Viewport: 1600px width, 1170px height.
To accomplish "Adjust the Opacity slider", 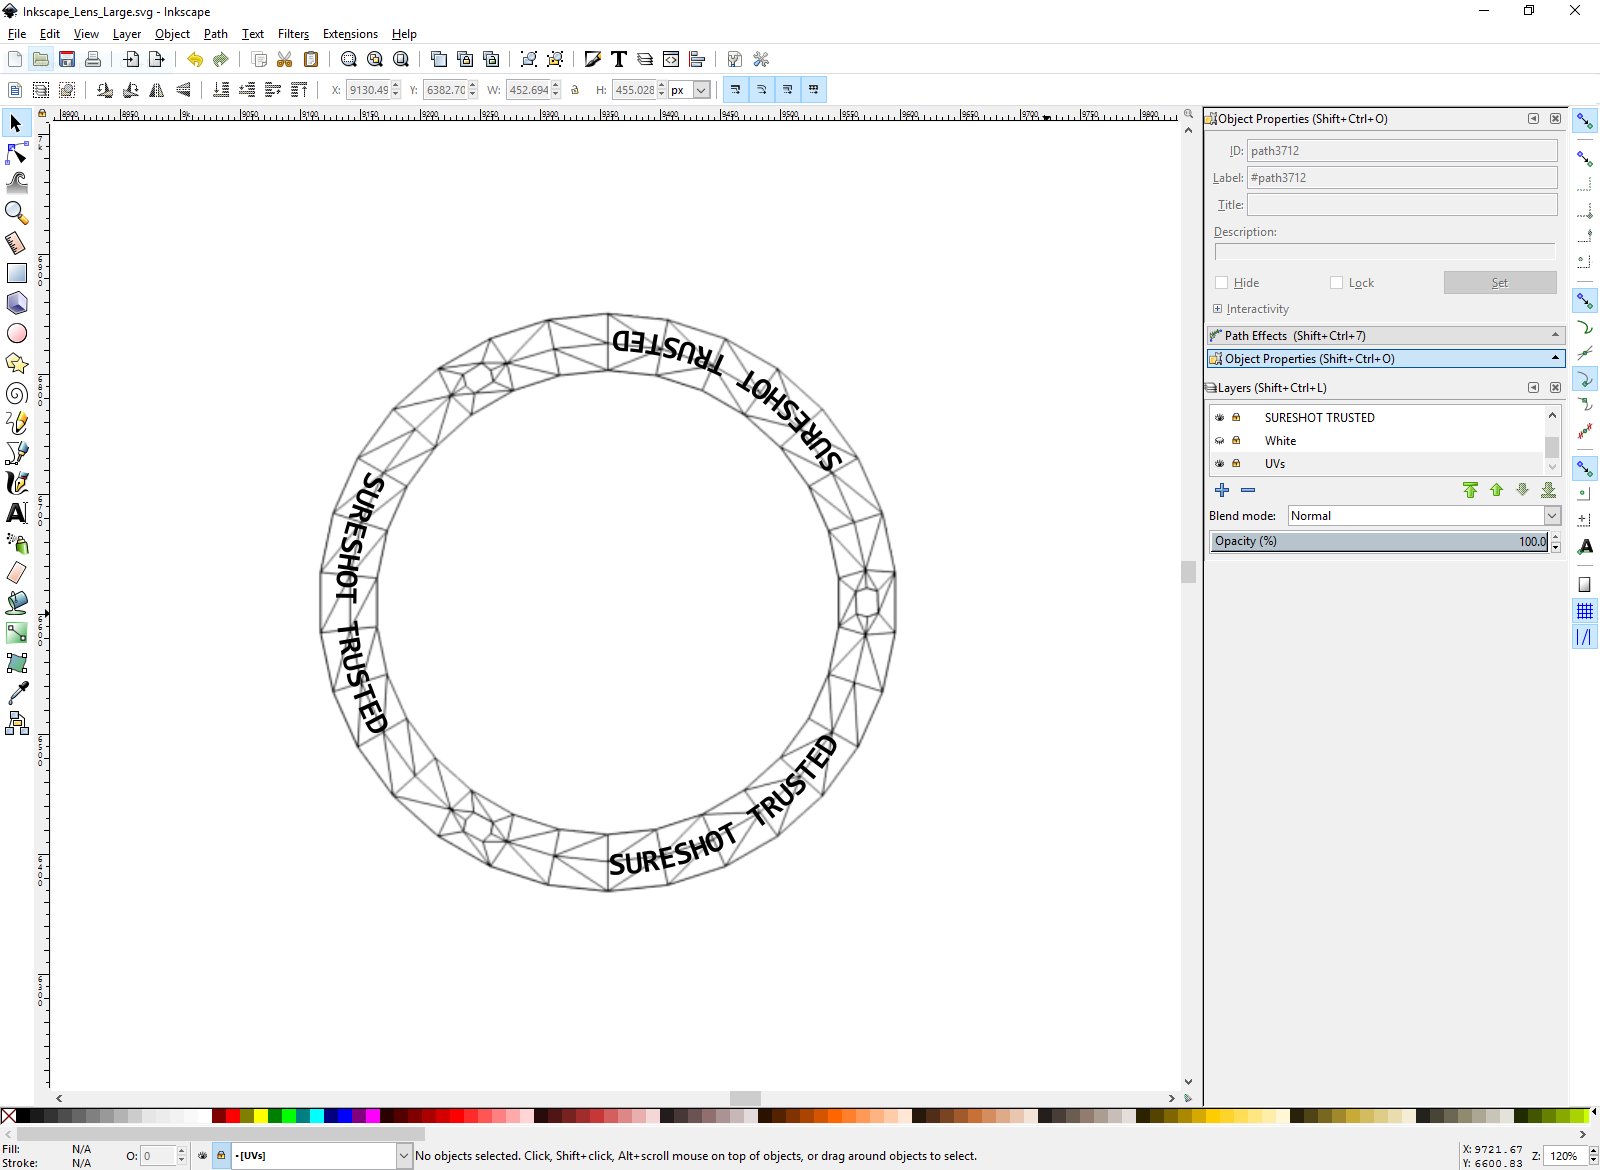I will (x=1380, y=541).
